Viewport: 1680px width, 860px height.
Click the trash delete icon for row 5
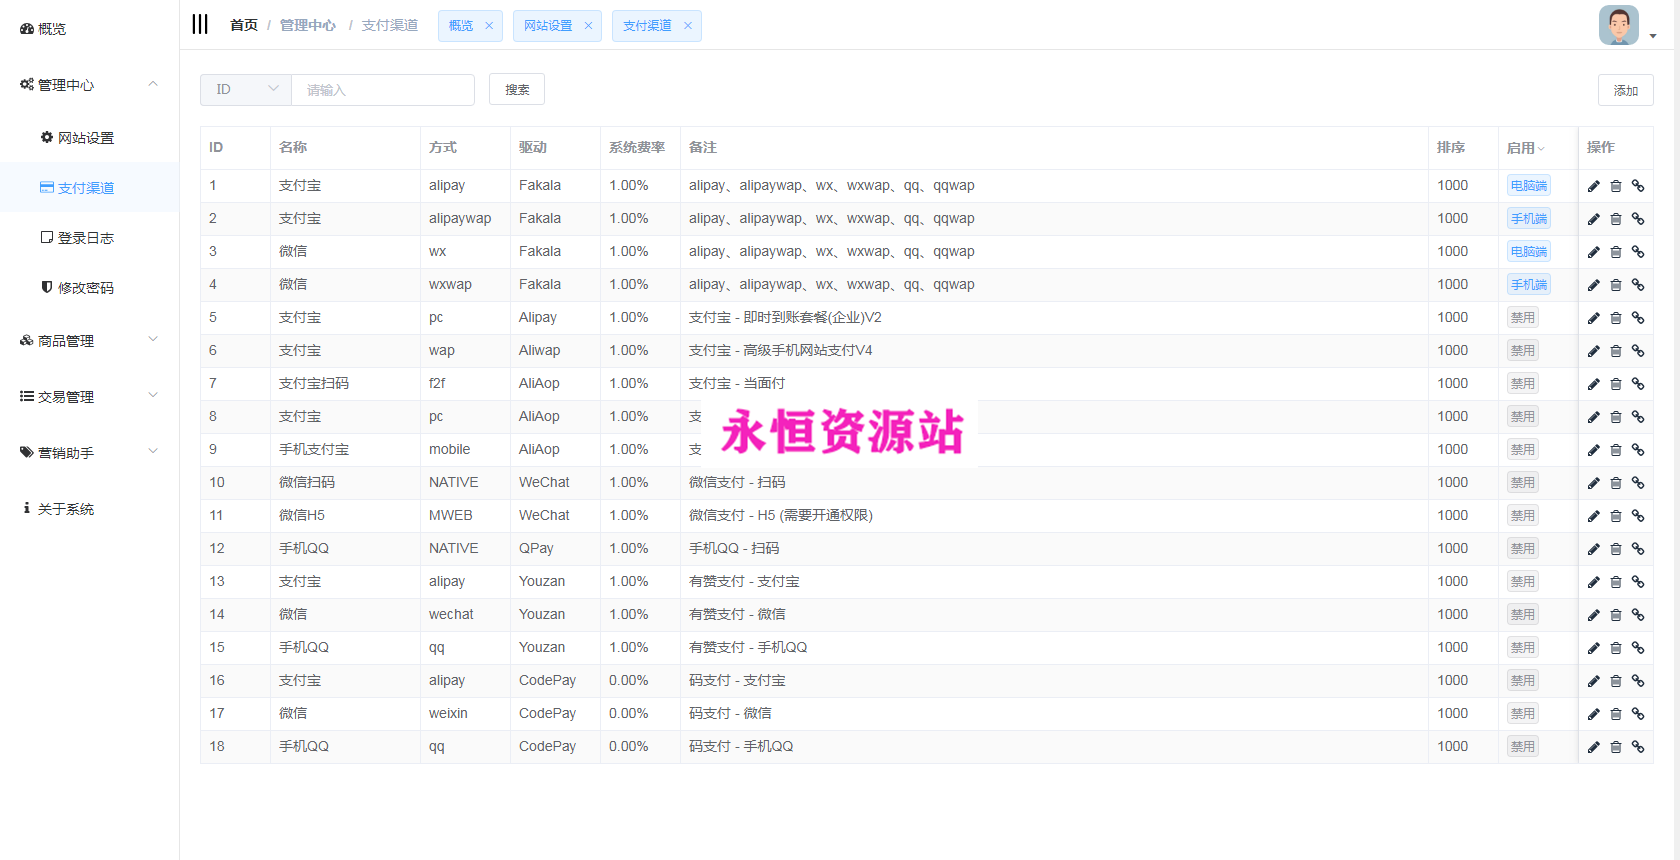(1616, 318)
